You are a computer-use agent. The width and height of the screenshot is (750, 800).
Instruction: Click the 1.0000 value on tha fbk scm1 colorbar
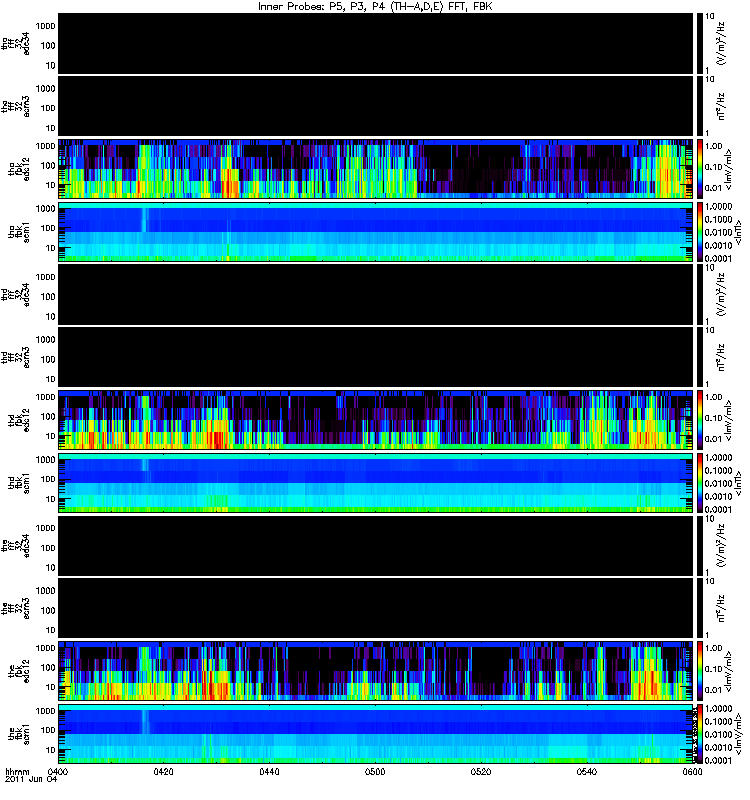point(718,207)
